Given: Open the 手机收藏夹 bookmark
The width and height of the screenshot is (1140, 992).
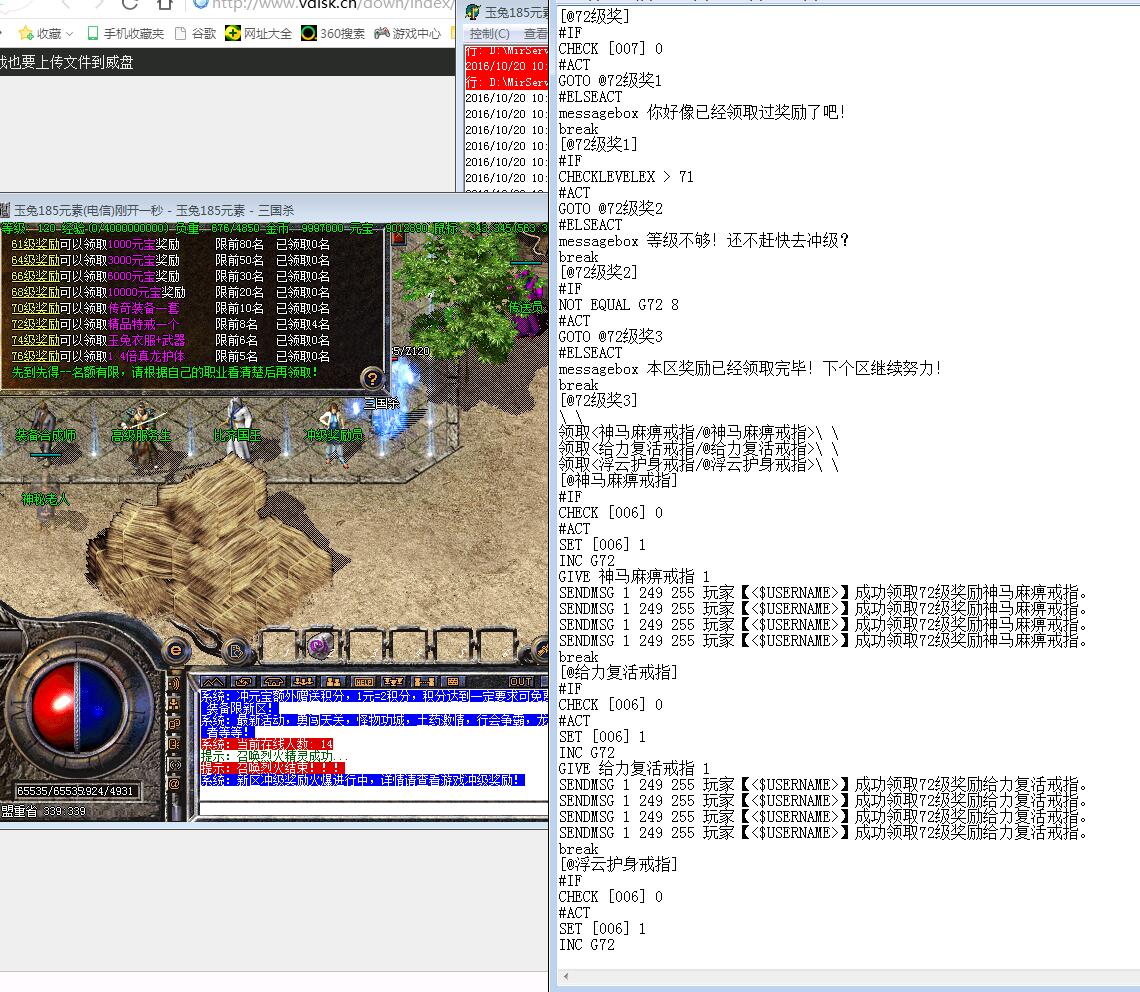Looking at the screenshot, I should [x=126, y=33].
